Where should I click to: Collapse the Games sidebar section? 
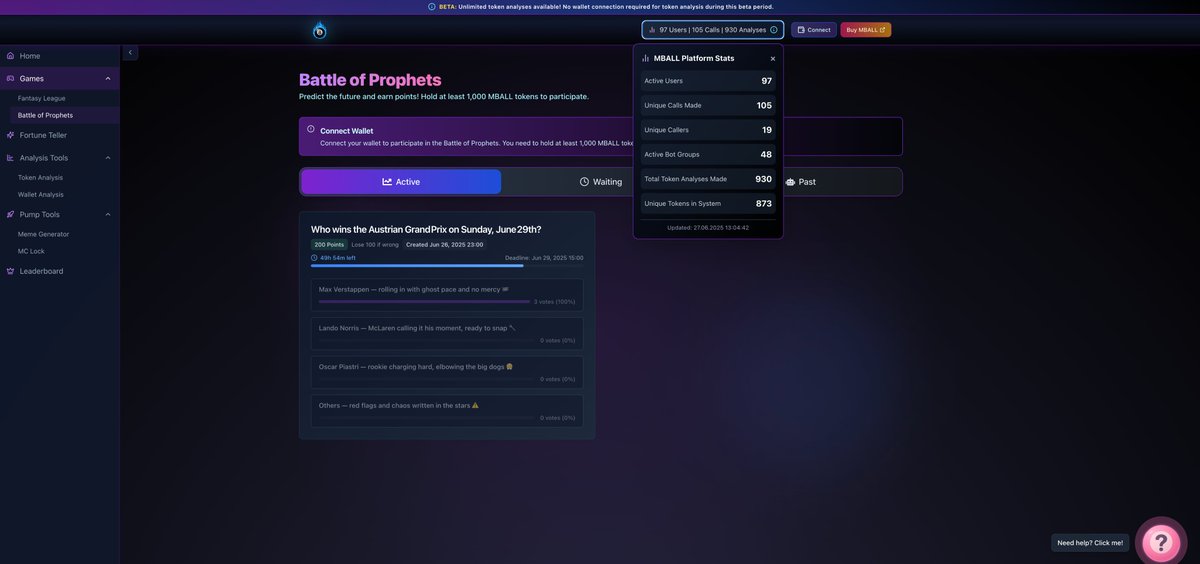108,78
